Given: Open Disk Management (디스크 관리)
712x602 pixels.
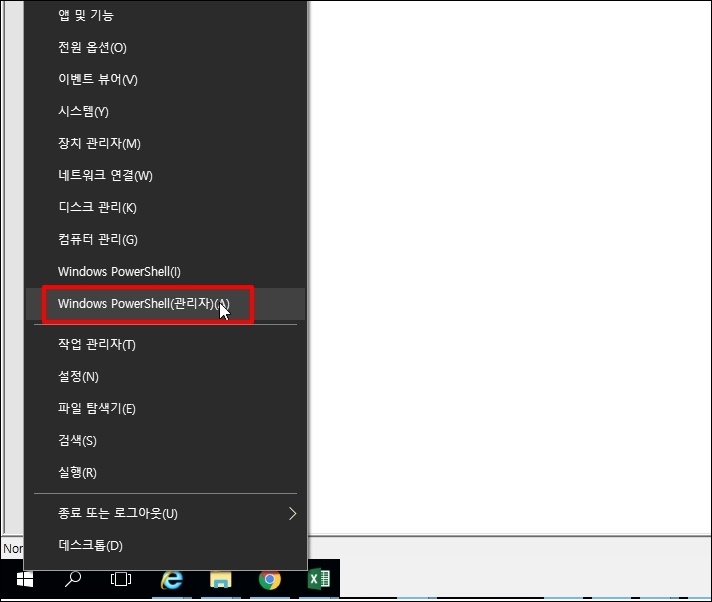Looking at the screenshot, I should tap(165, 207).
